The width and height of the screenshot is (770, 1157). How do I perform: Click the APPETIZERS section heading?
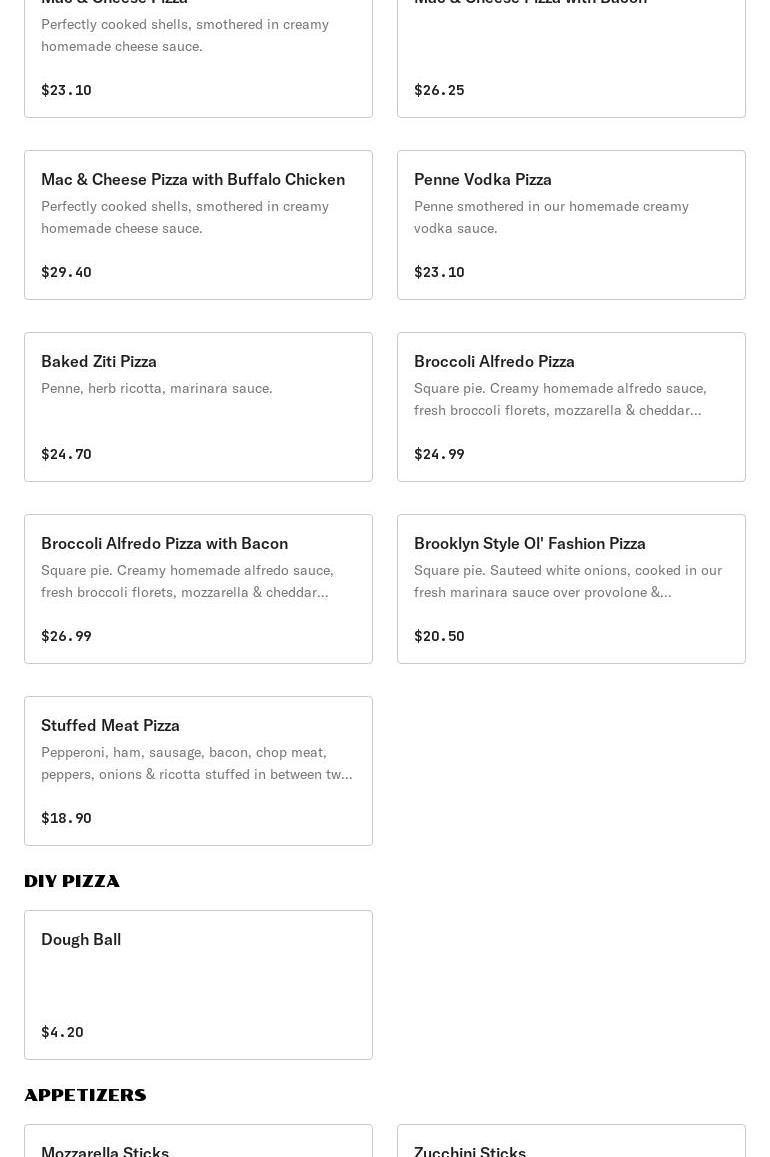pyautogui.click(x=85, y=1095)
